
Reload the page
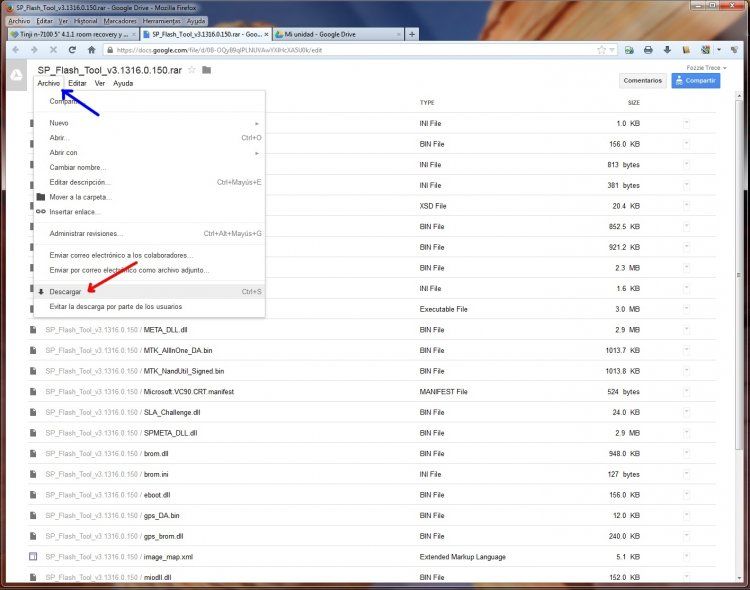point(72,50)
